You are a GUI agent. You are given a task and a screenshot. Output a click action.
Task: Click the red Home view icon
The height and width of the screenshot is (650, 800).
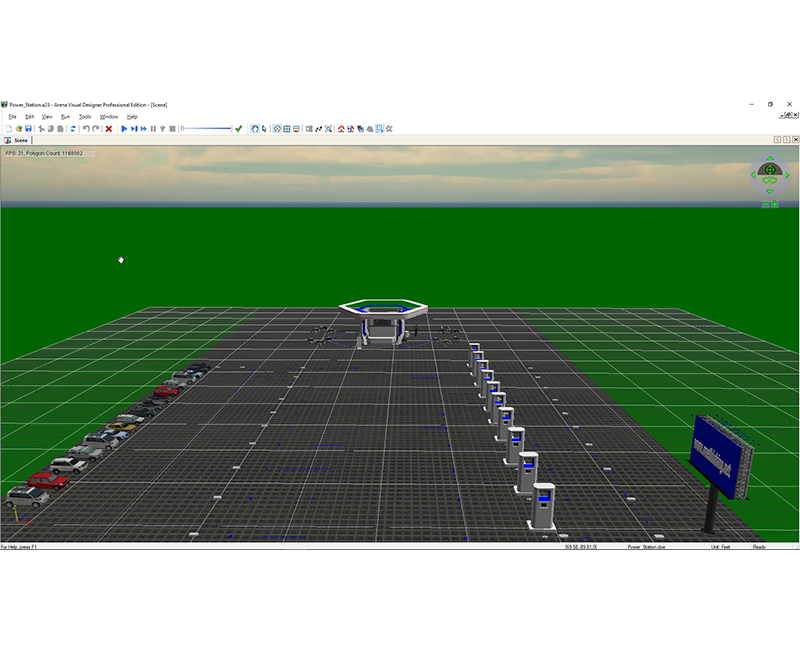point(341,129)
